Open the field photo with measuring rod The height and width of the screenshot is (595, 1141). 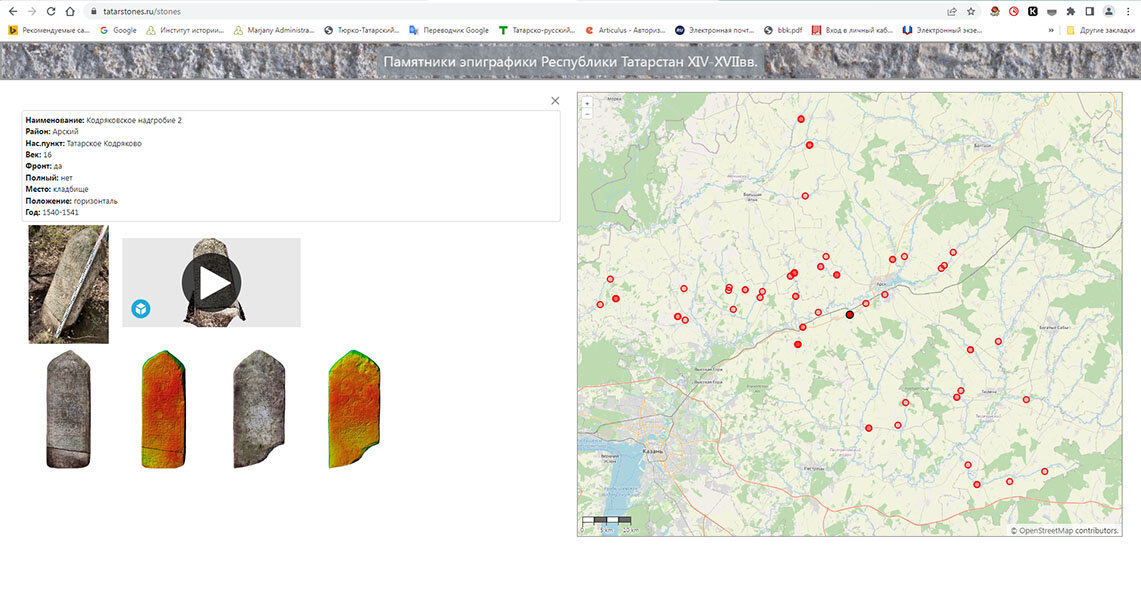pyautogui.click(x=68, y=284)
